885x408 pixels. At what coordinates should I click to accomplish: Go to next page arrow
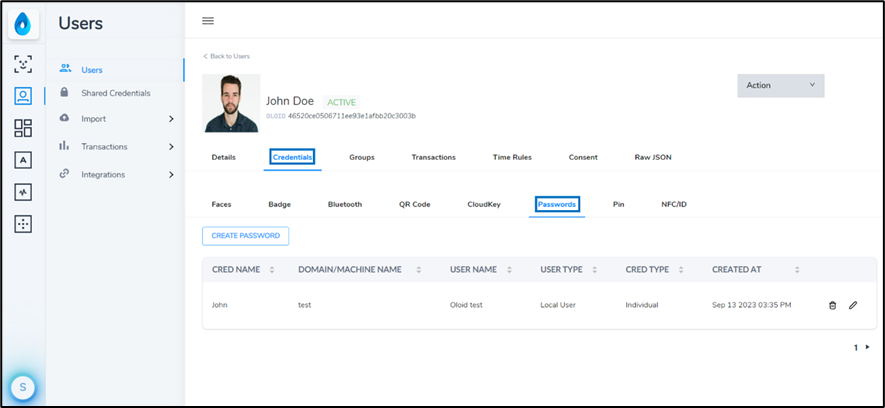tap(868, 347)
